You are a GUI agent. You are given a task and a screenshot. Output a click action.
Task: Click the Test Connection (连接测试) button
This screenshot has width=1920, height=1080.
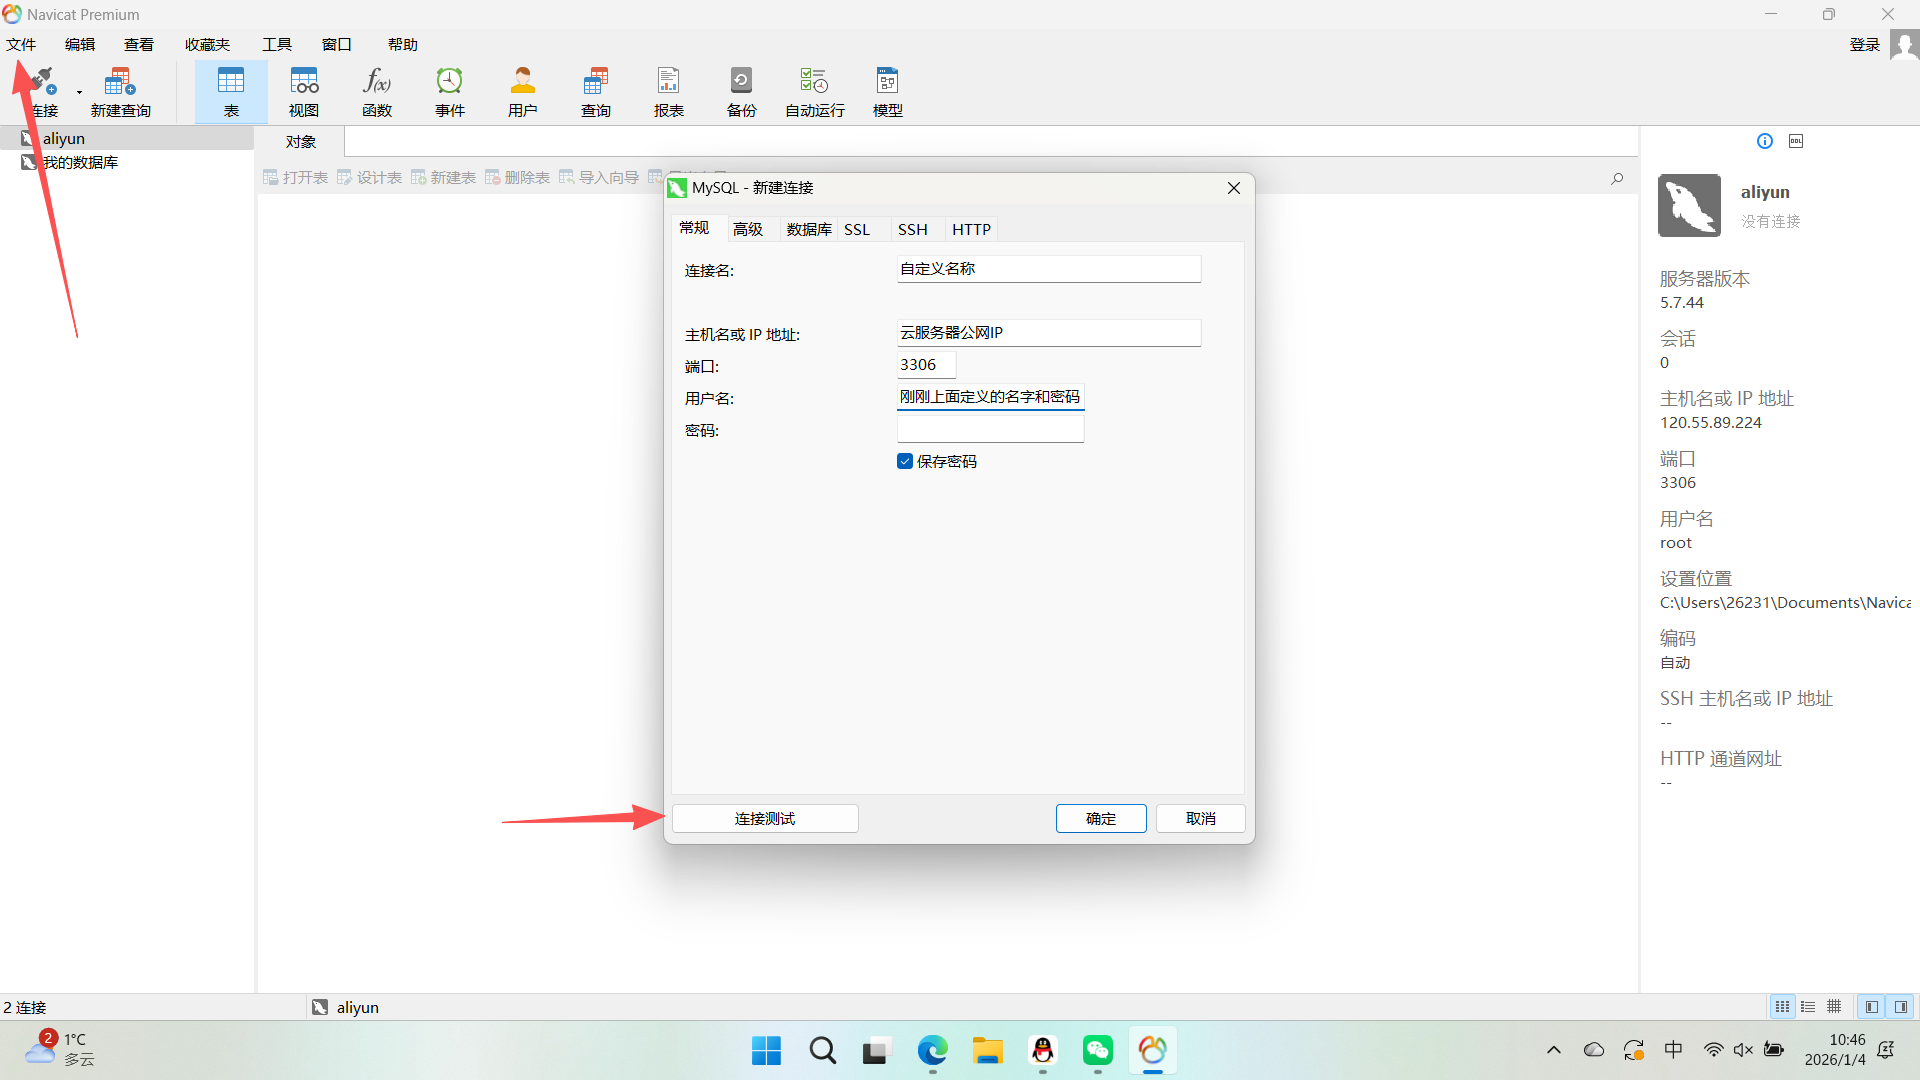pyautogui.click(x=765, y=818)
